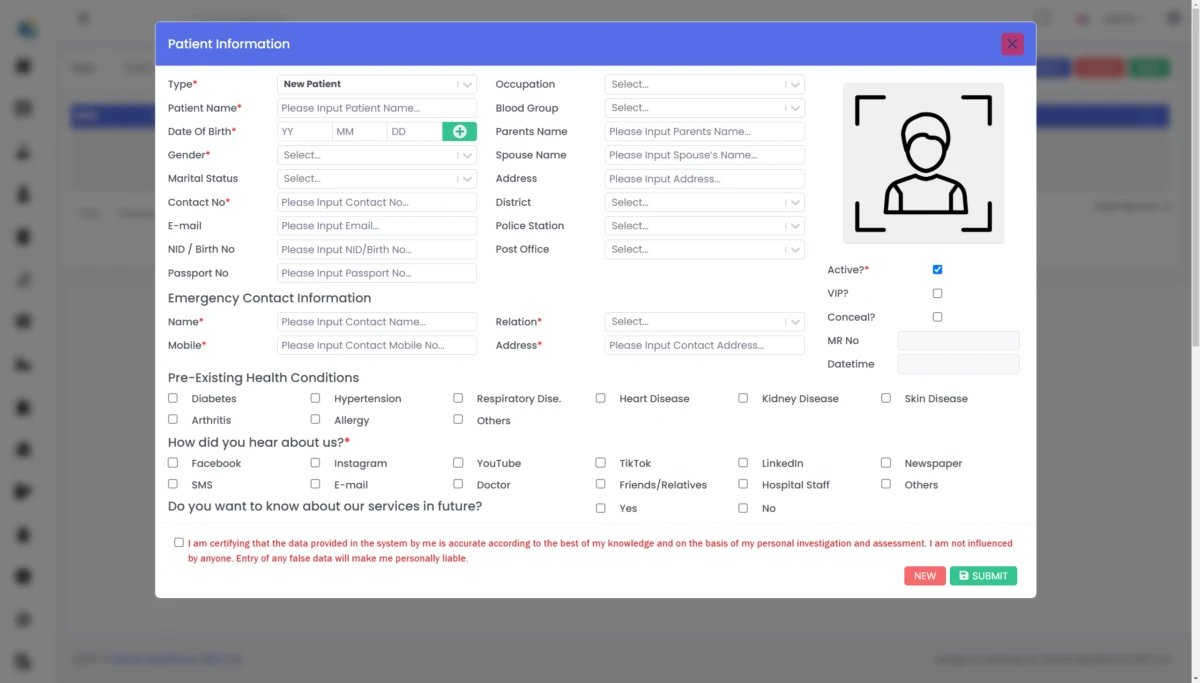Click the page vertical scrollbar
Image resolution: width=1200 pixels, height=683 pixels.
1194,200
